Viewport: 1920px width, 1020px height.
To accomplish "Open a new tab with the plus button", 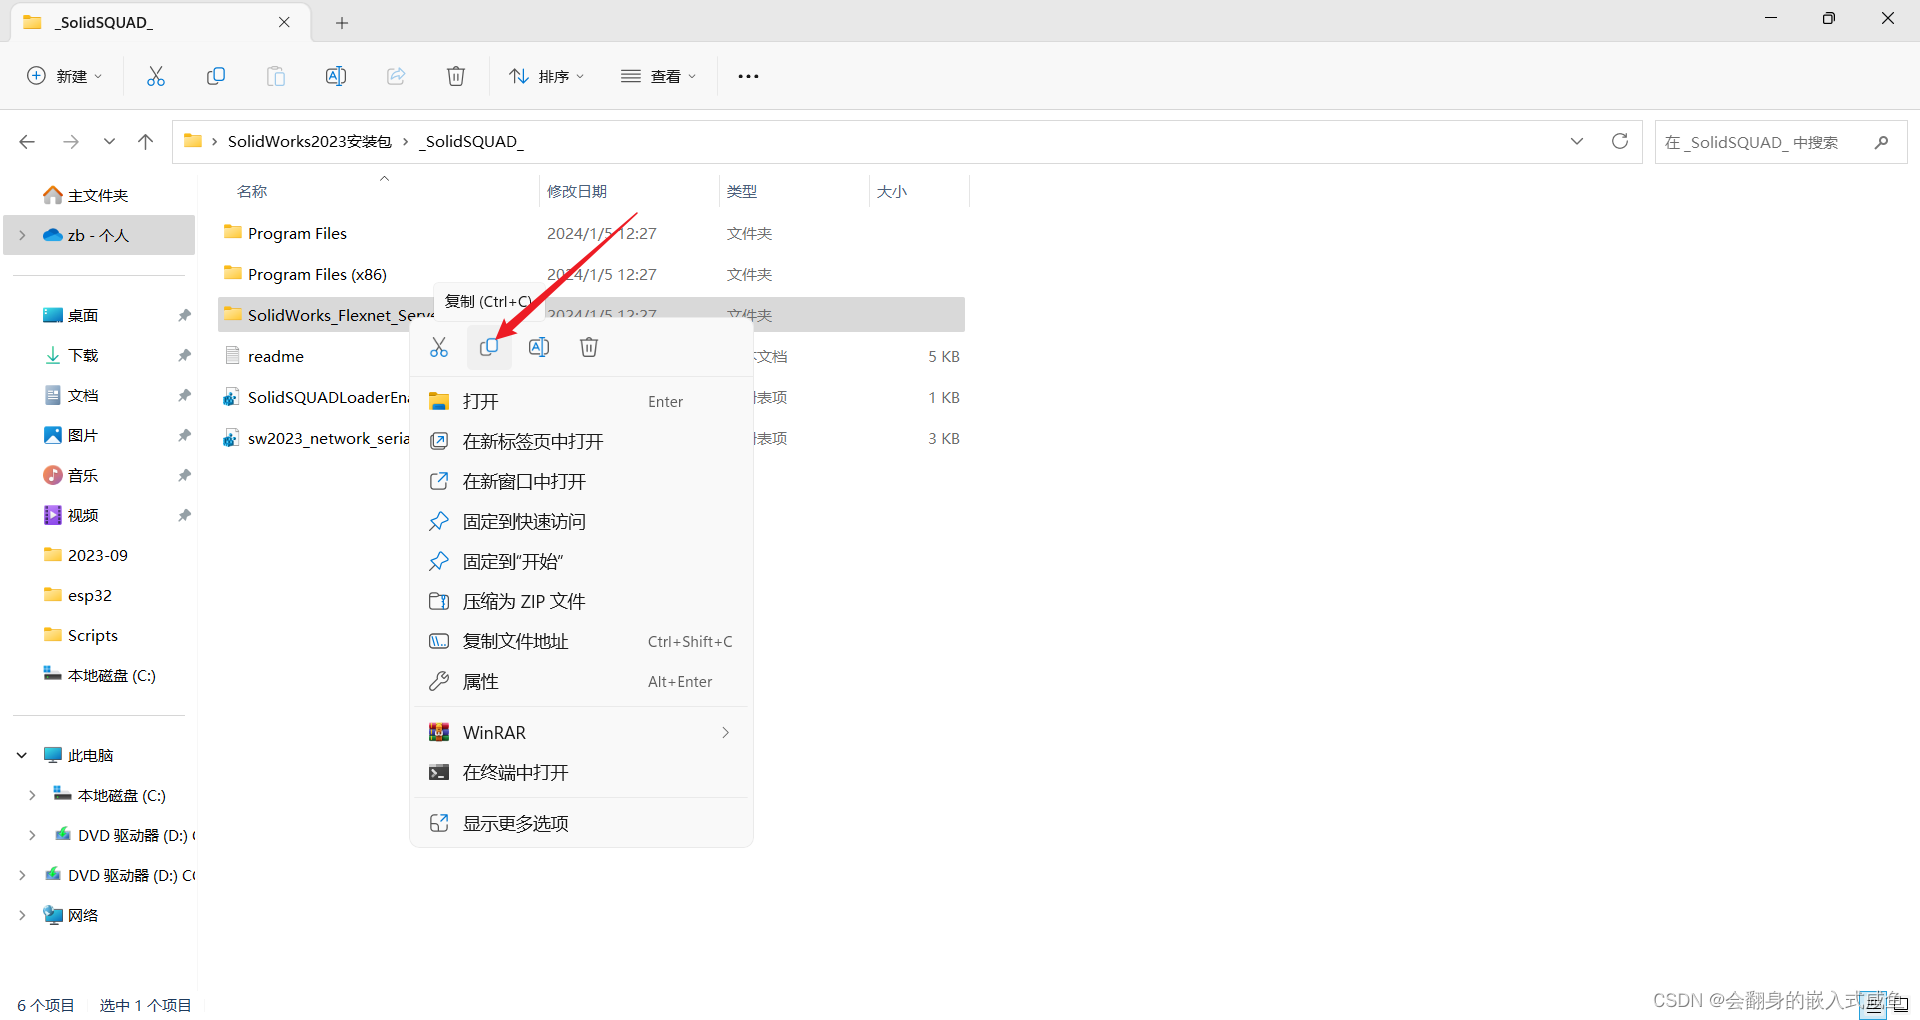I will coord(342,22).
